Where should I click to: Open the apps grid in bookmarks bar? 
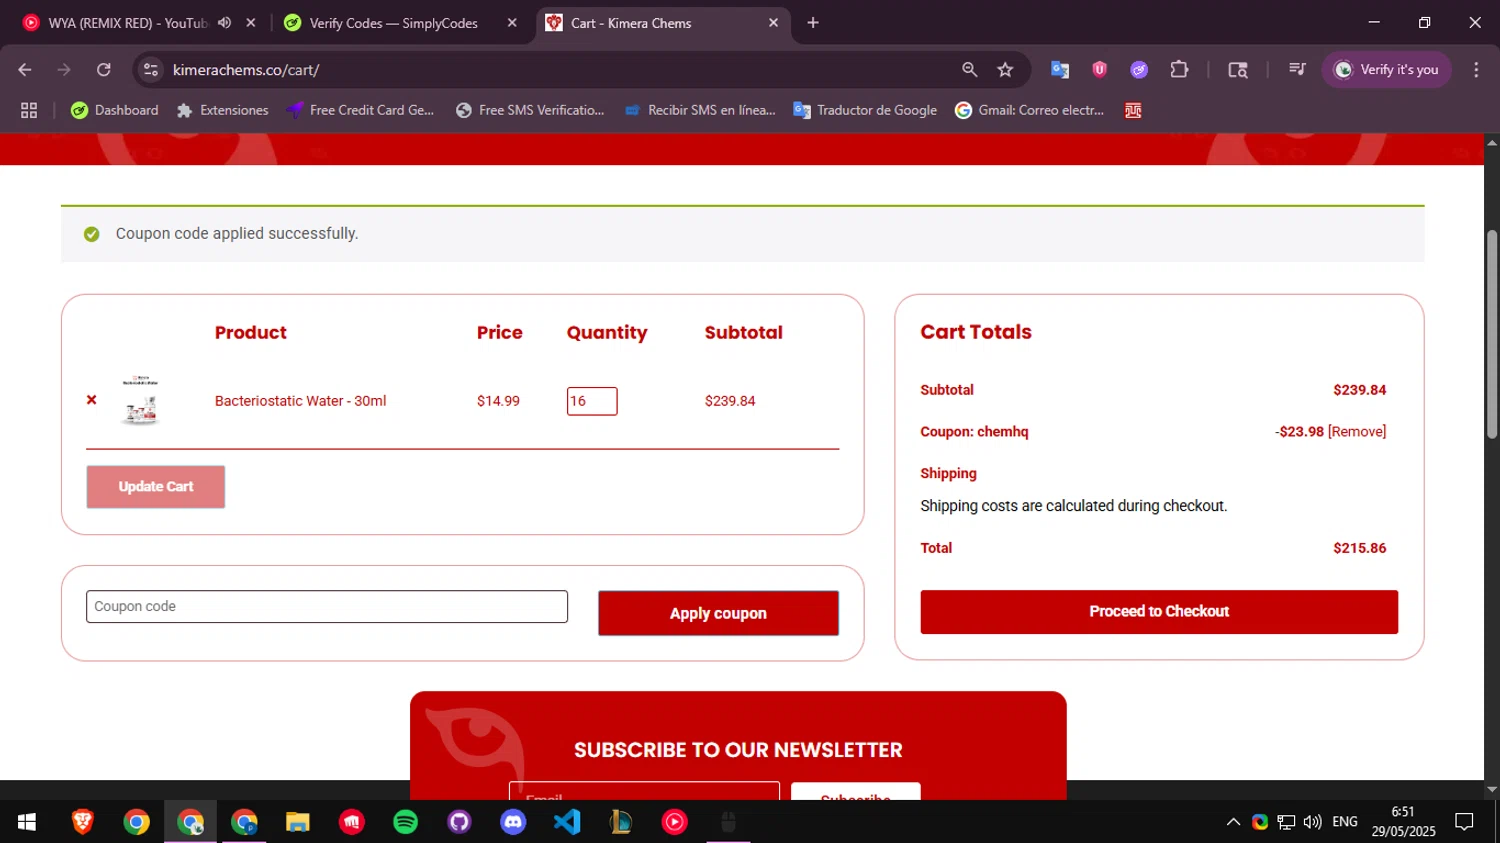29,110
